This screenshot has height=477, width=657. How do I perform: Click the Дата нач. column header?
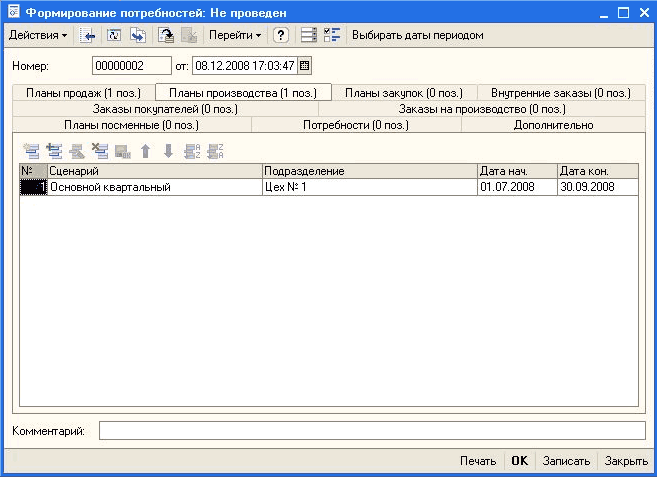point(517,171)
